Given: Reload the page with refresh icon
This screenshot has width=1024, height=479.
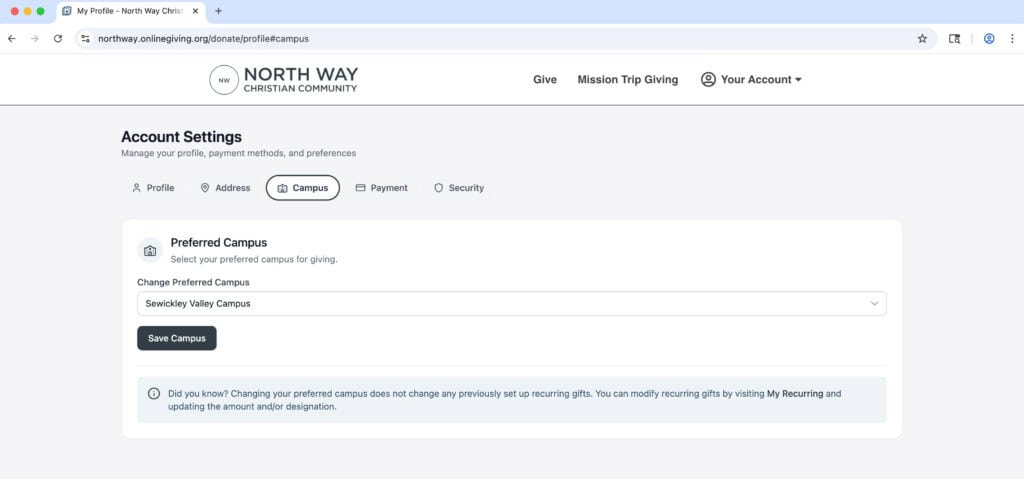Looking at the screenshot, I should 58,38.
